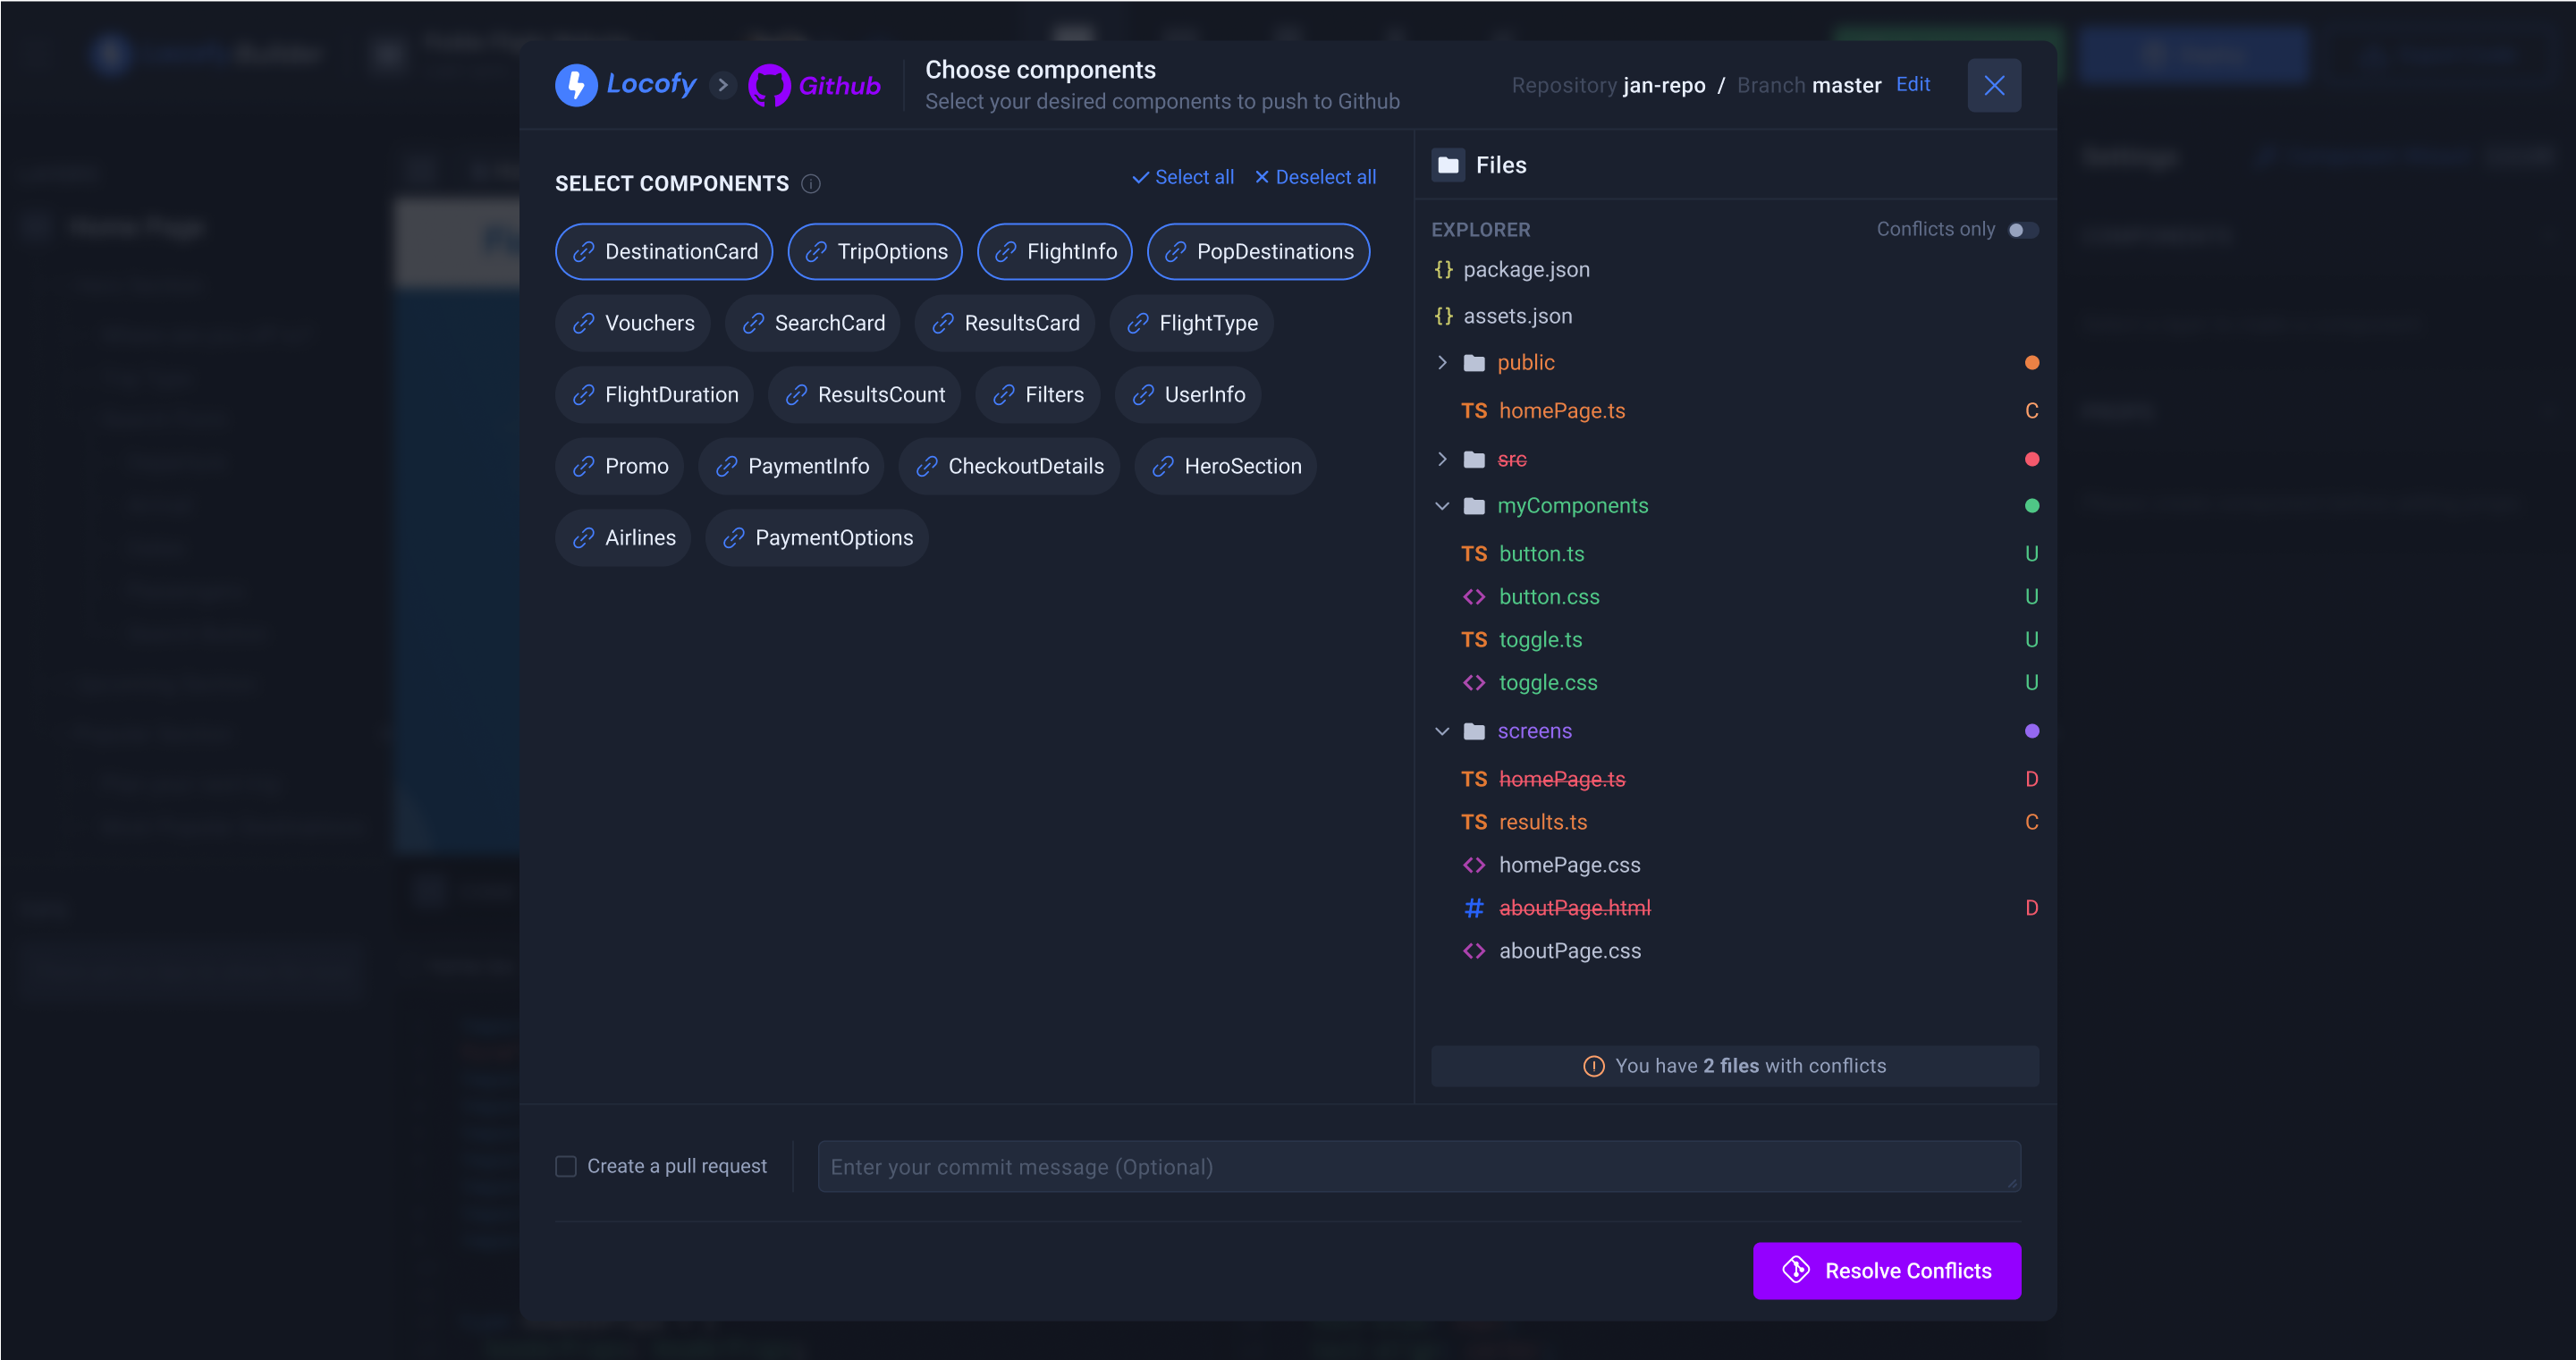
Task: Click the TS icon beside button.ts
Action: tap(1474, 553)
